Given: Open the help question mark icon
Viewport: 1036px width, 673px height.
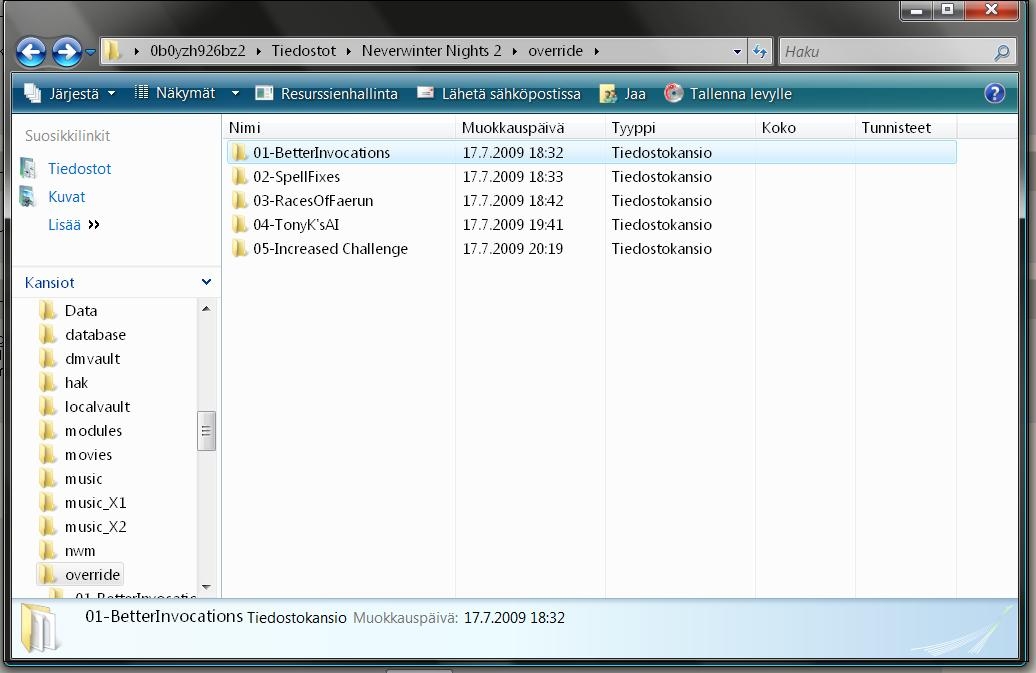Looking at the screenshot, I should (994, 93).
